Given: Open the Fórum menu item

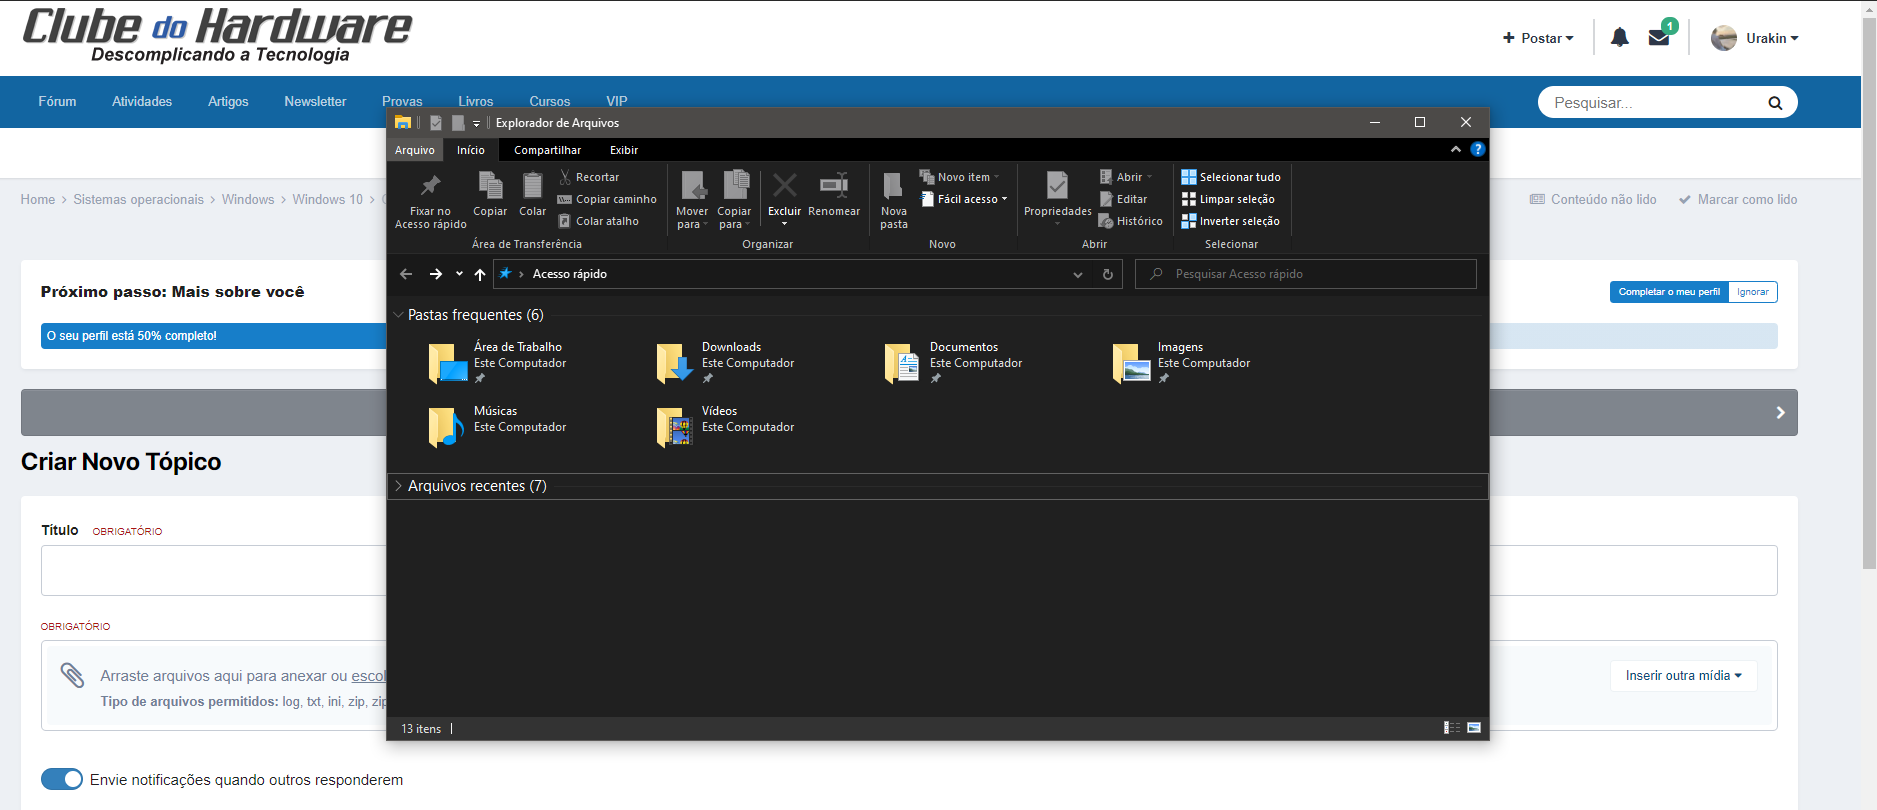Looking at the screenshot, I should click(x=57, y=101).
